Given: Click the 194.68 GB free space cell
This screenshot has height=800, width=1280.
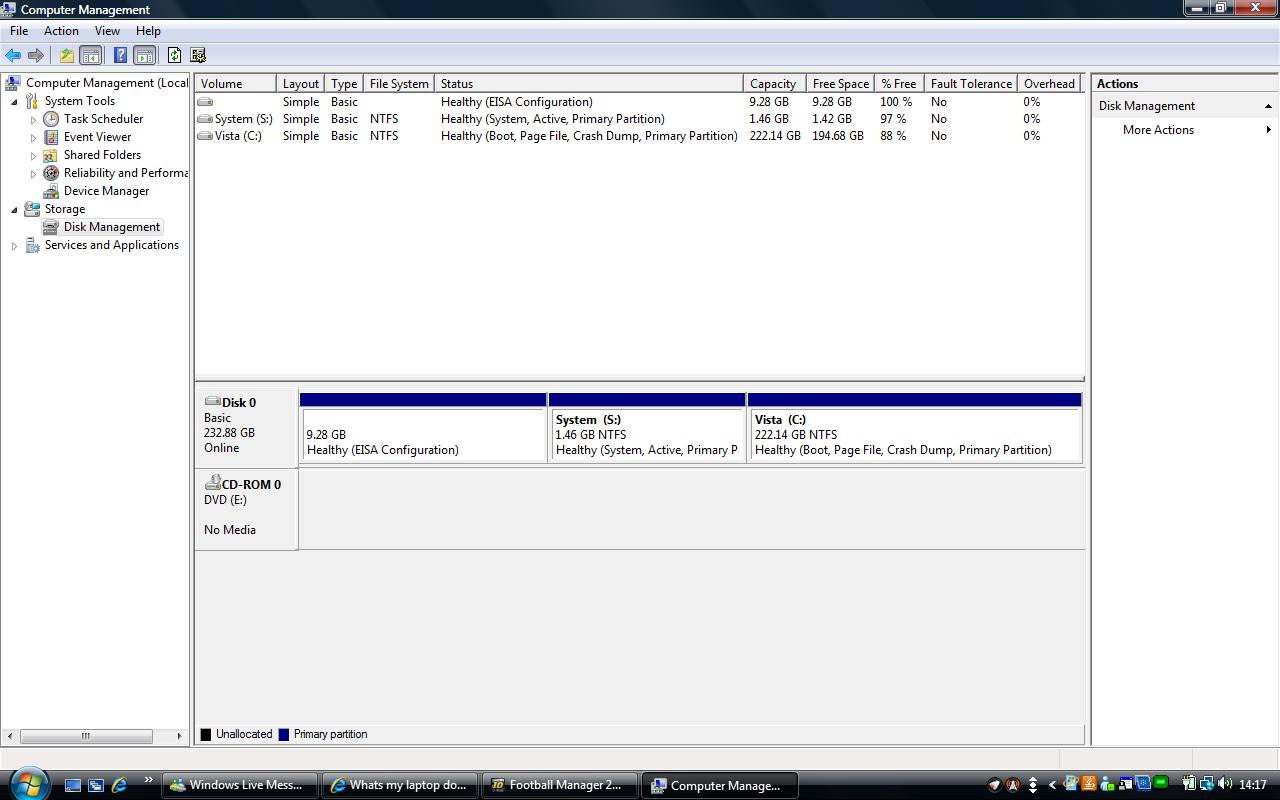Looking at the screenshot, I should coord(838,136).
